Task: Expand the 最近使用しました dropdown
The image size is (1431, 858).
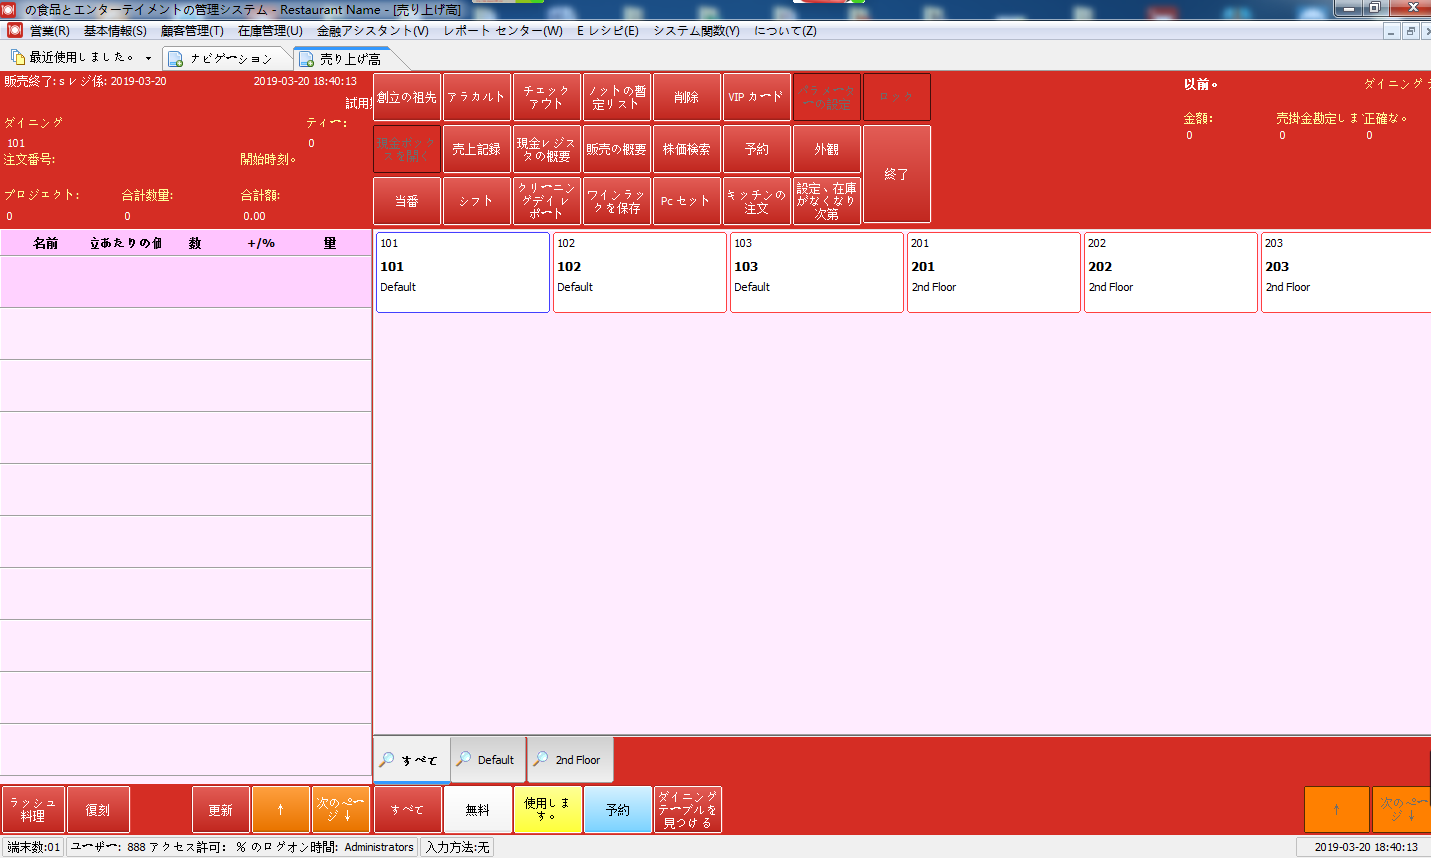Action: pos(149,58)
